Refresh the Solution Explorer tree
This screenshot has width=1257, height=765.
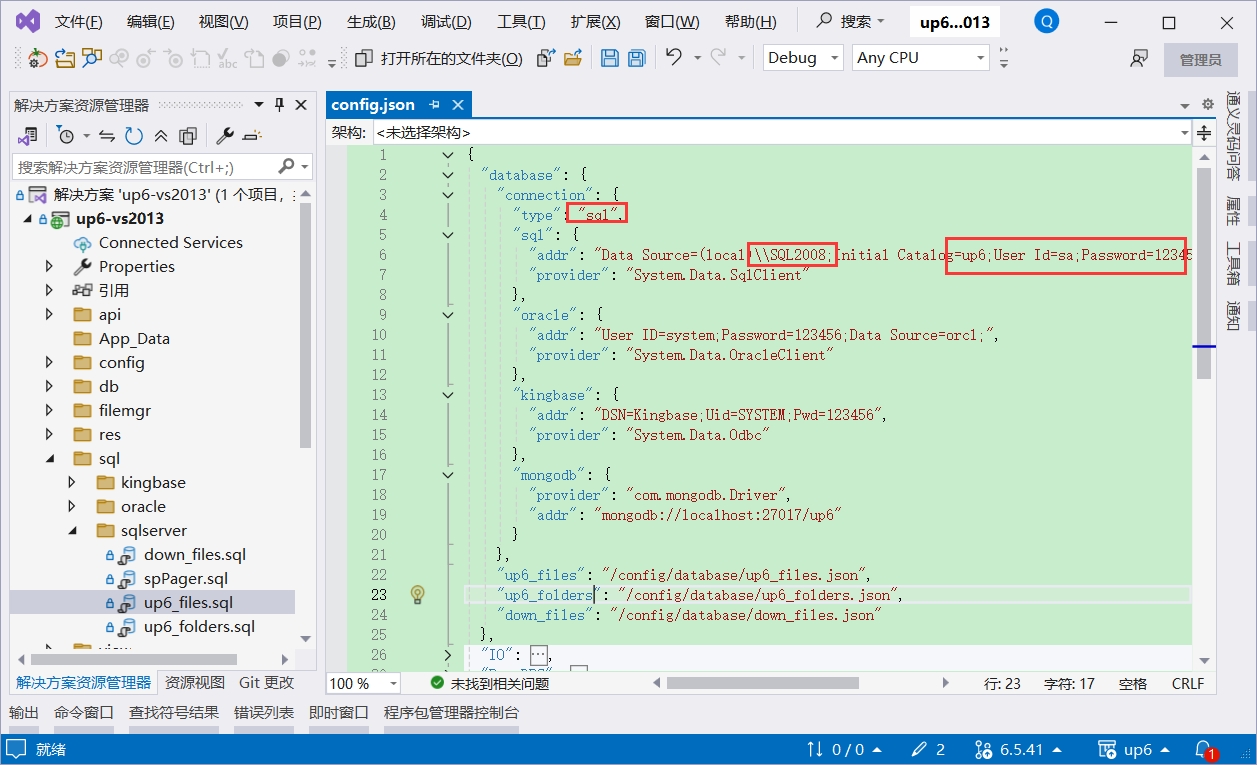pyautogui.click(x=134, y=136)
